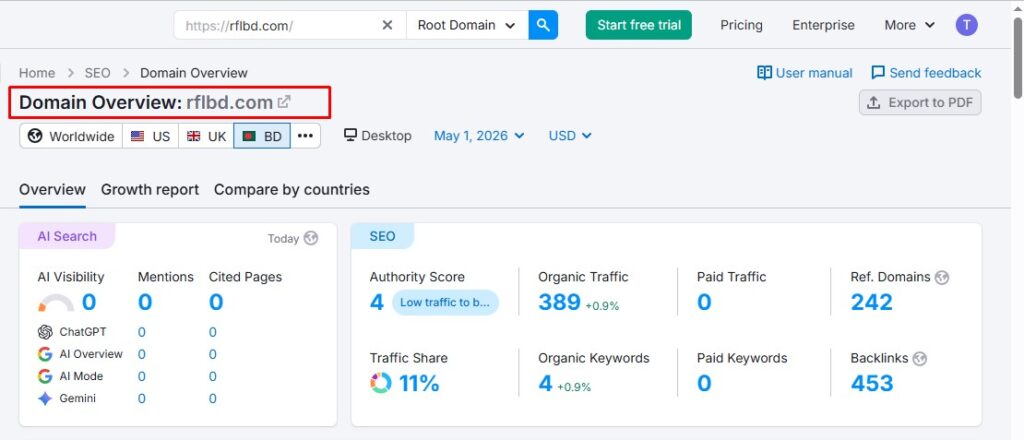Click the Start free trial button
1024x440 pixels.
pos(639,25)
